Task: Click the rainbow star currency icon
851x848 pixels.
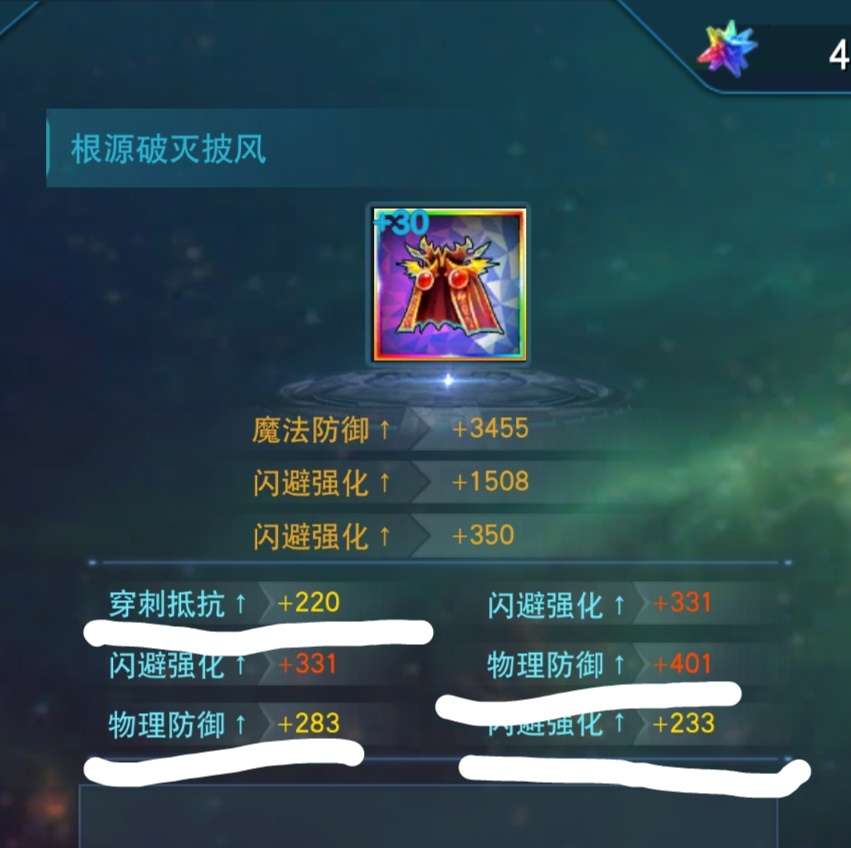Action: coord(727,49)
